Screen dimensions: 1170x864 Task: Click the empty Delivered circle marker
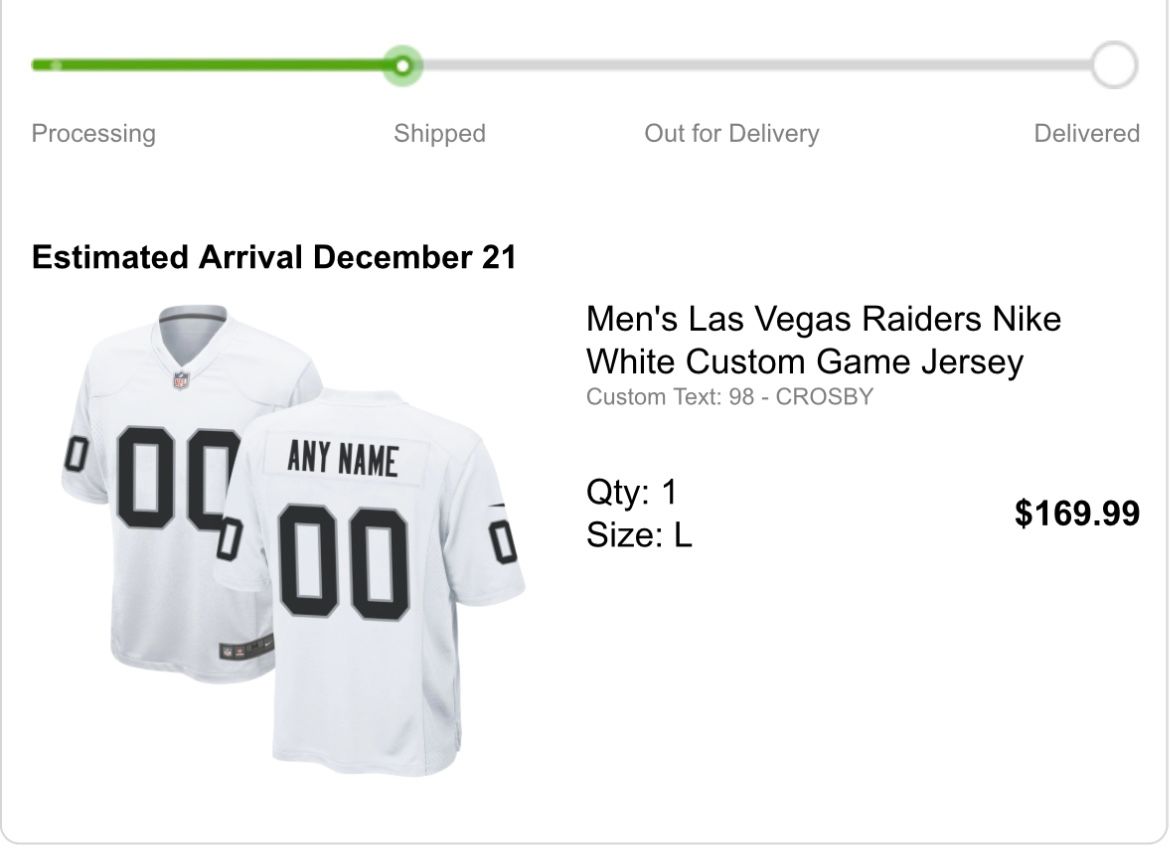click(1113, 66)
